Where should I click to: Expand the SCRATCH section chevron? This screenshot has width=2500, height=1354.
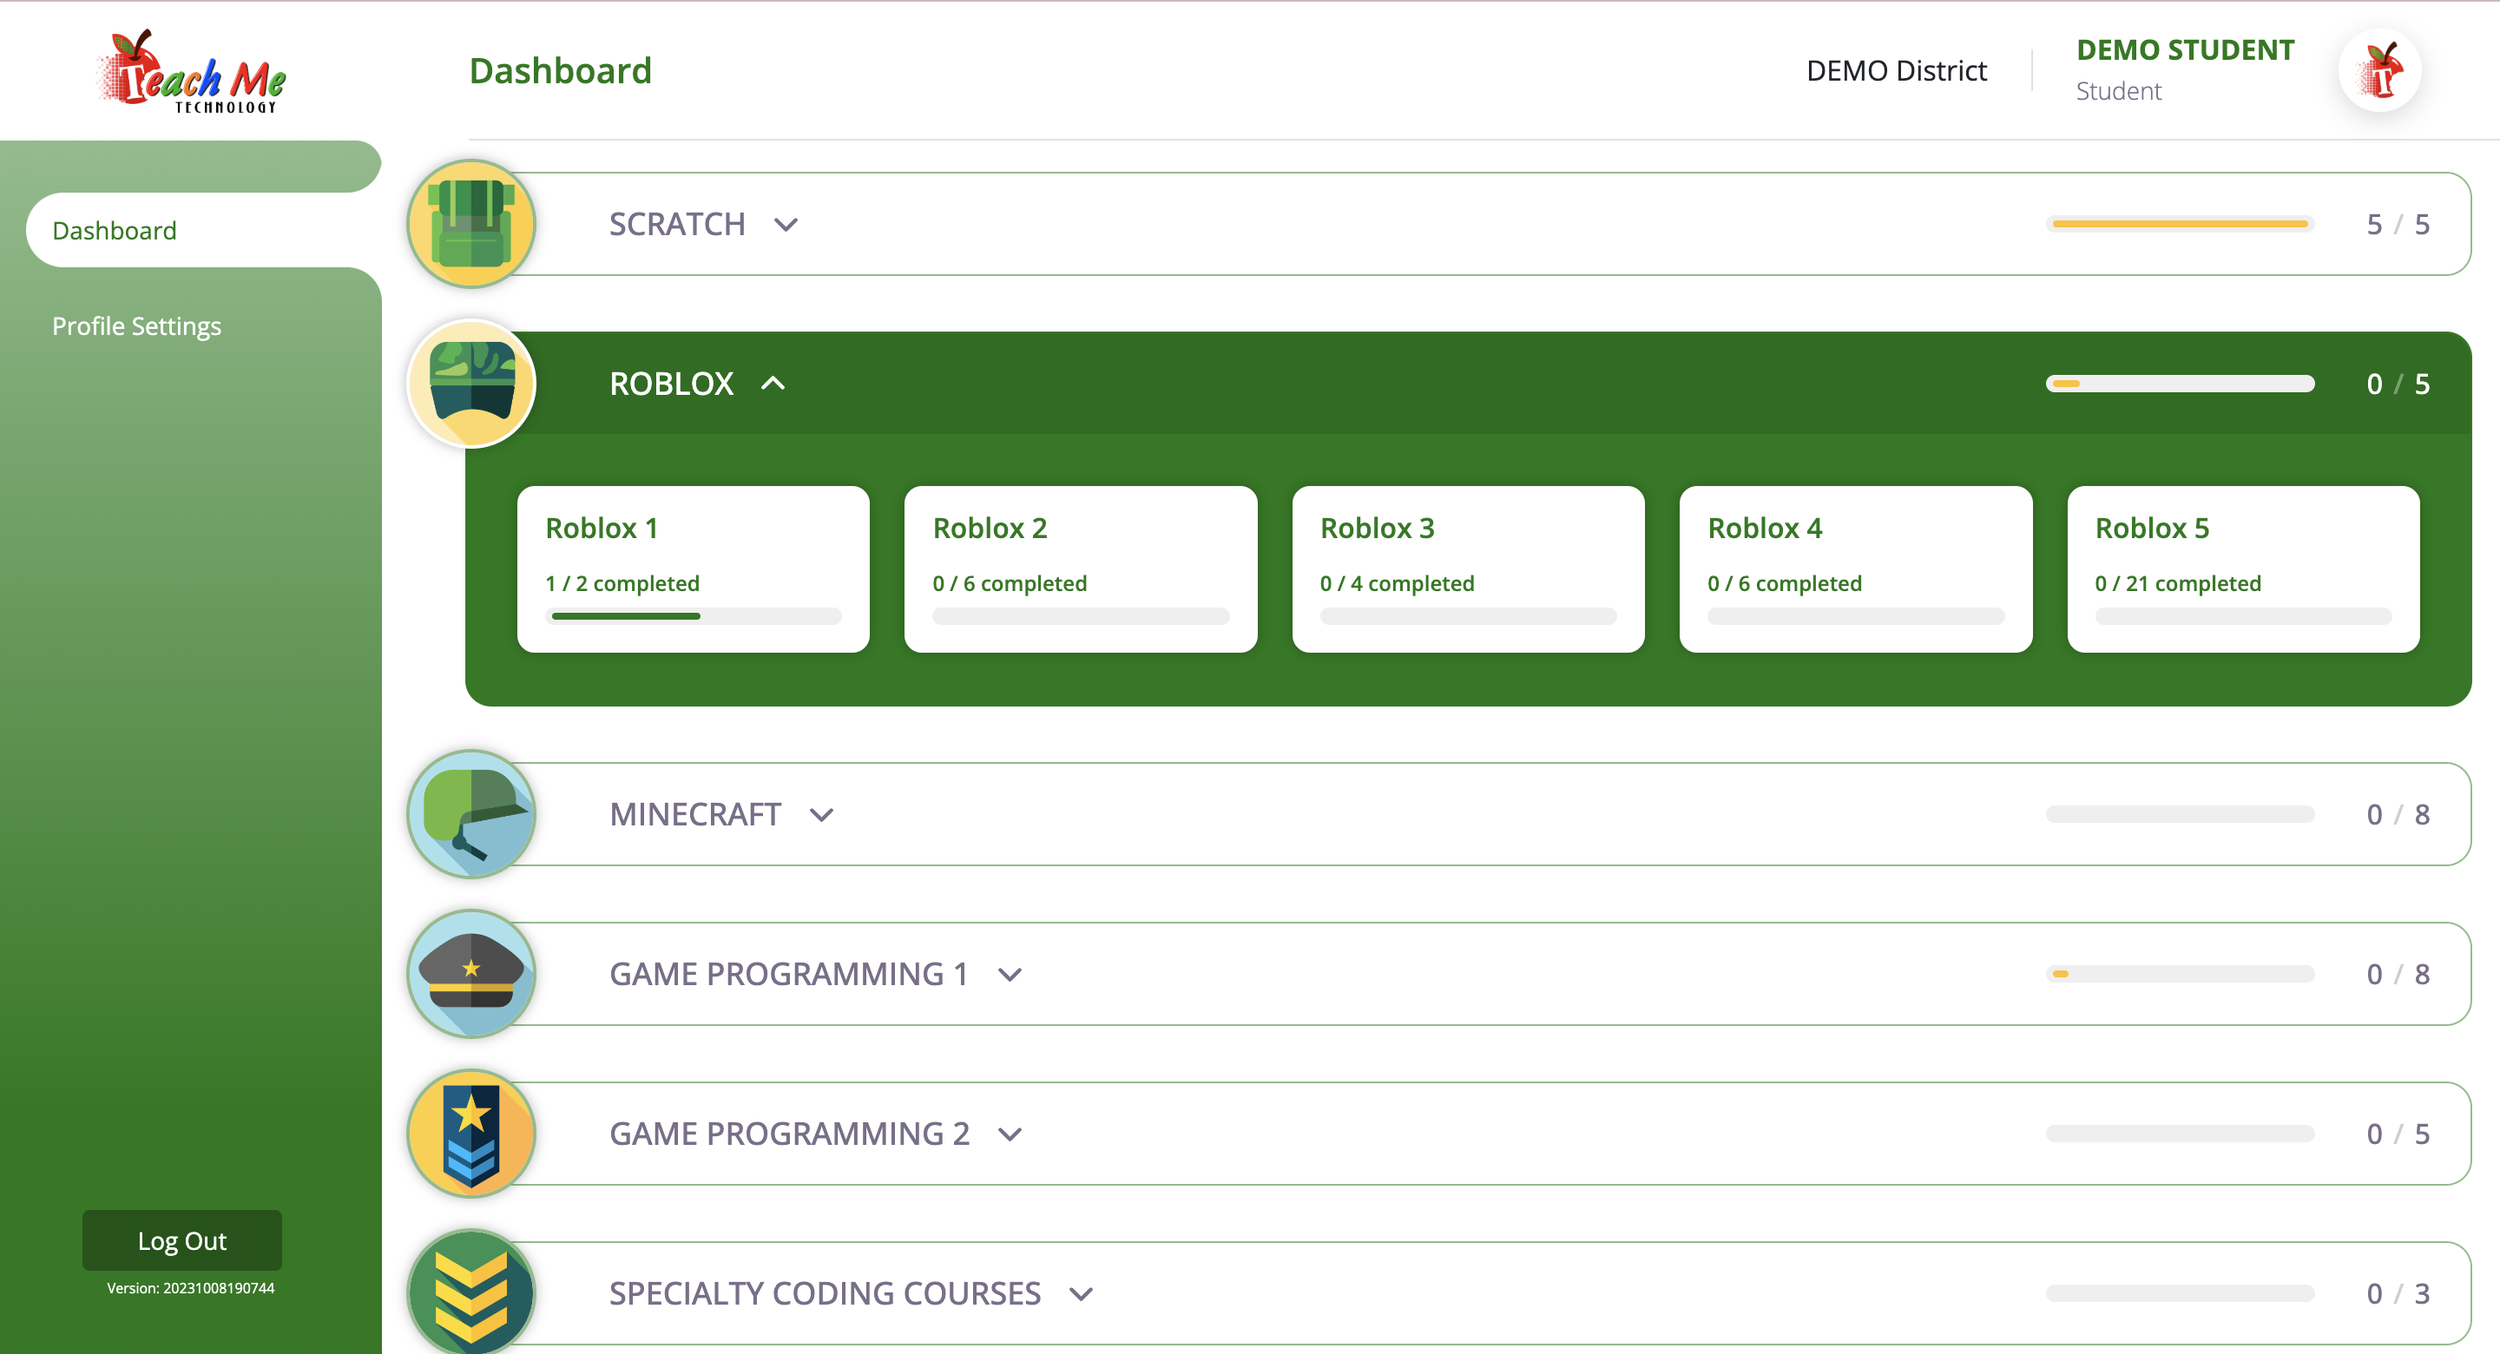[786, 225]
